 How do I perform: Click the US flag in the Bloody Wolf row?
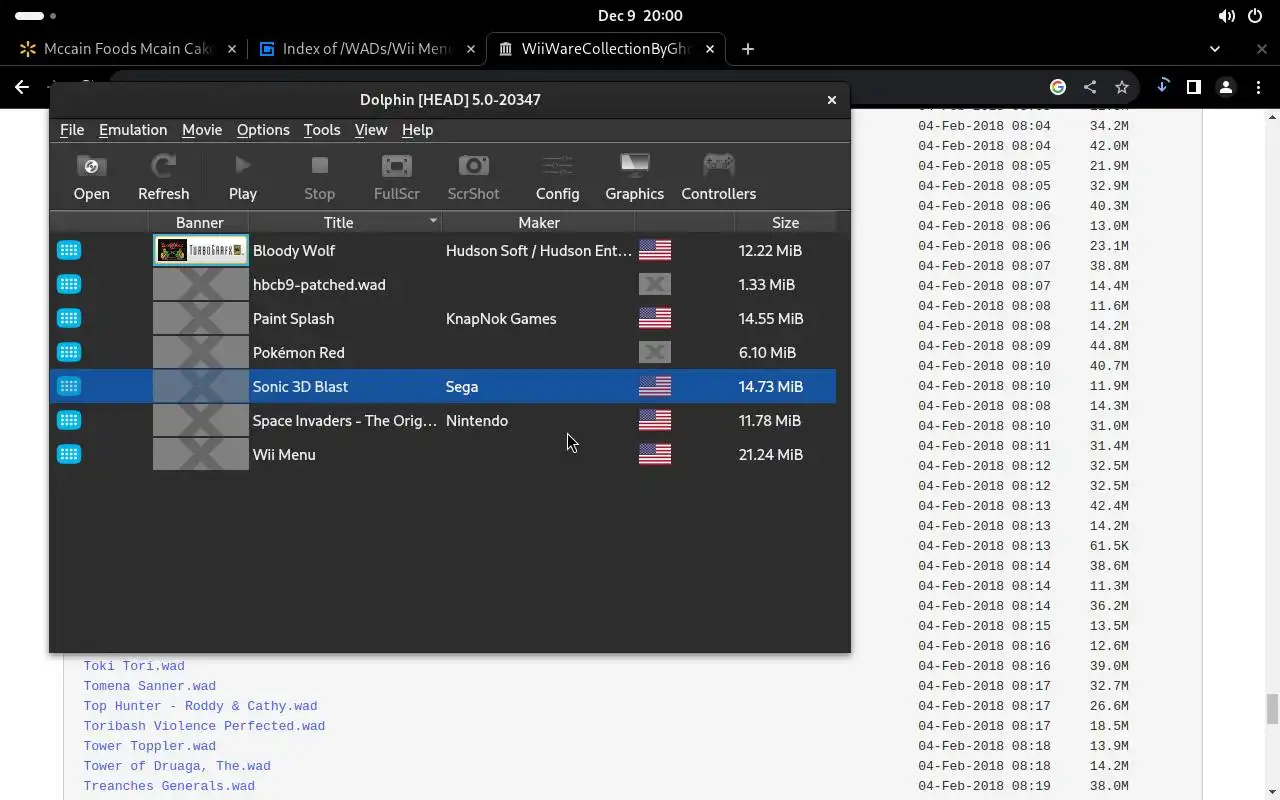coord(655,250)
